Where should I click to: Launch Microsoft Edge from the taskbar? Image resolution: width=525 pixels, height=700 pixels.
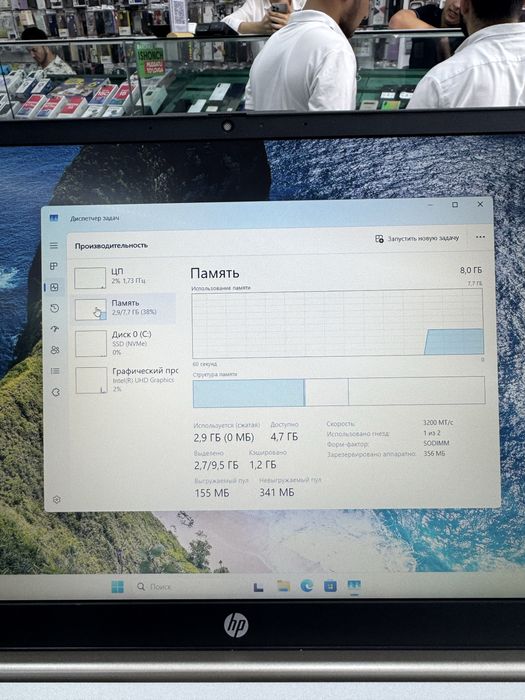pos(307,586)
